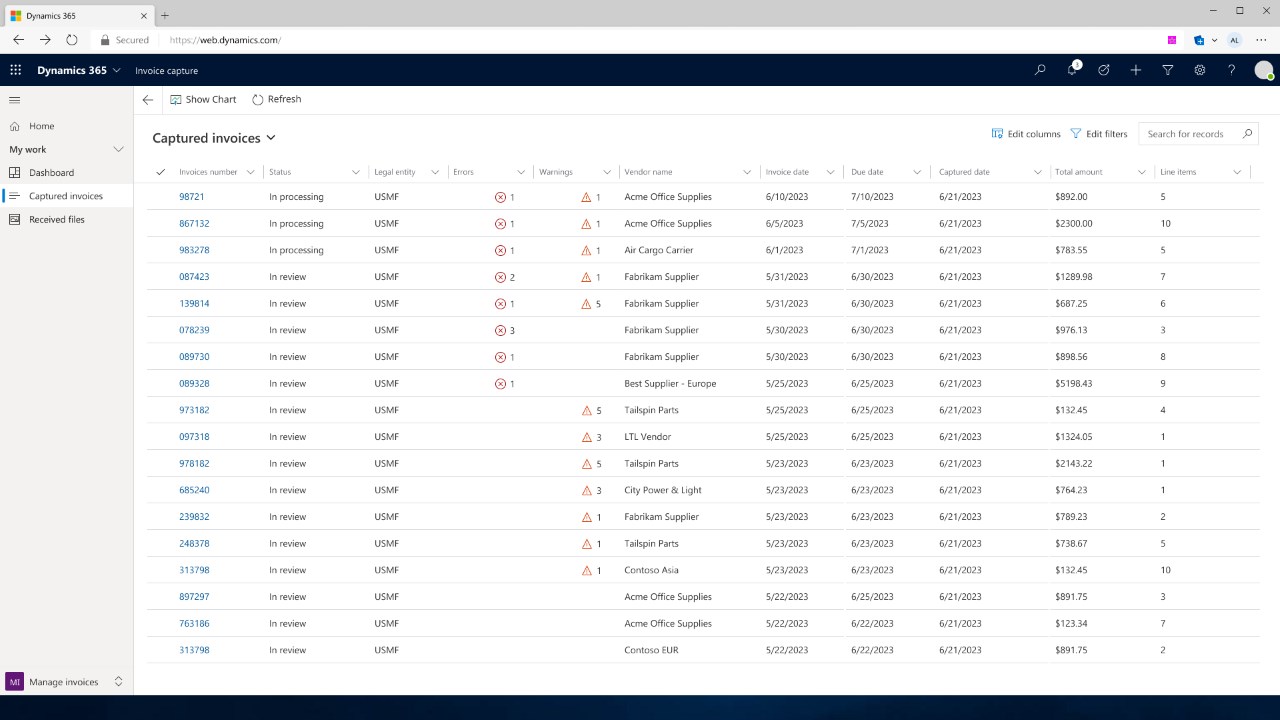
Task: Collapse the hamburger navigation menu
Action: (x=15, y=100)
